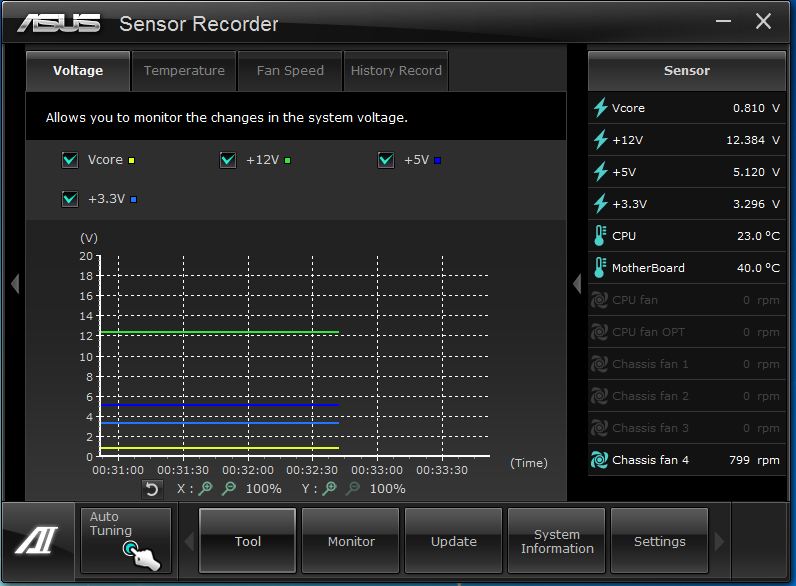
Task: Collapse the main panel using far-left arrow
Action: (15, 283)
